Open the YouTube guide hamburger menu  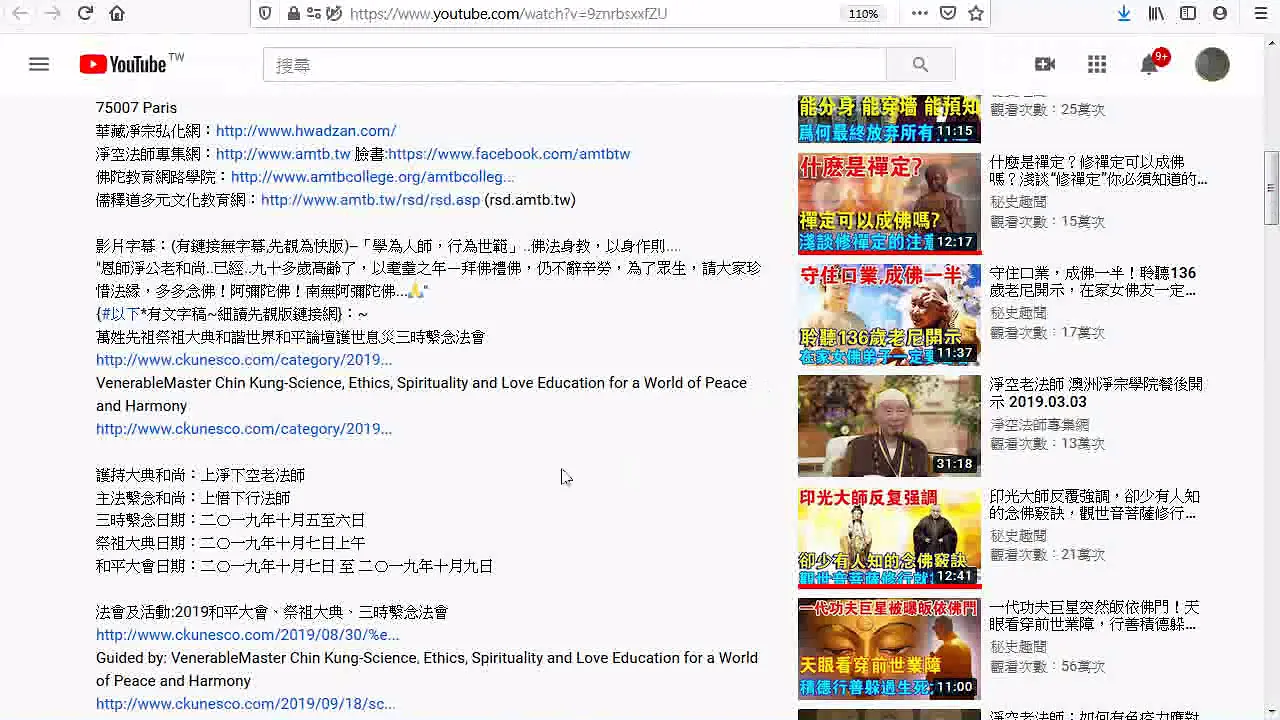39,64
